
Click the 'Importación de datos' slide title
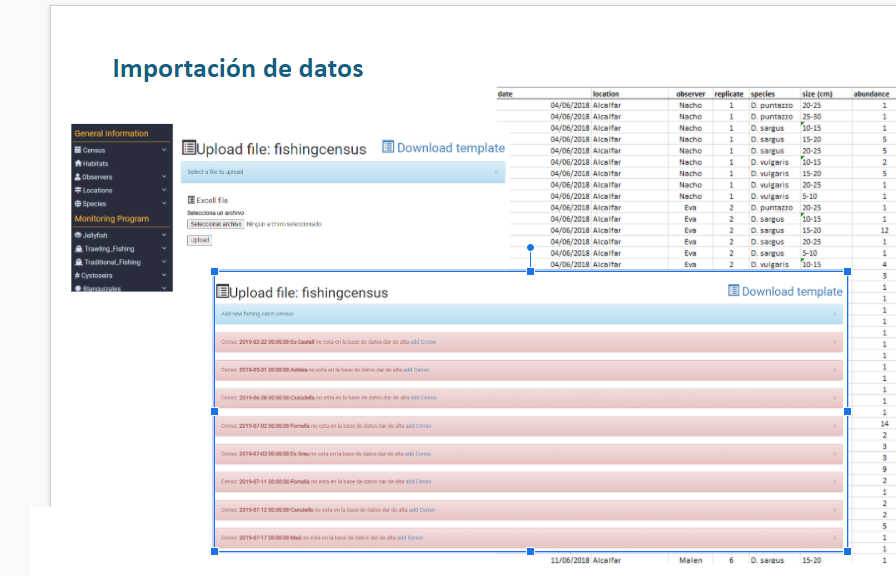tap(238, 68)
